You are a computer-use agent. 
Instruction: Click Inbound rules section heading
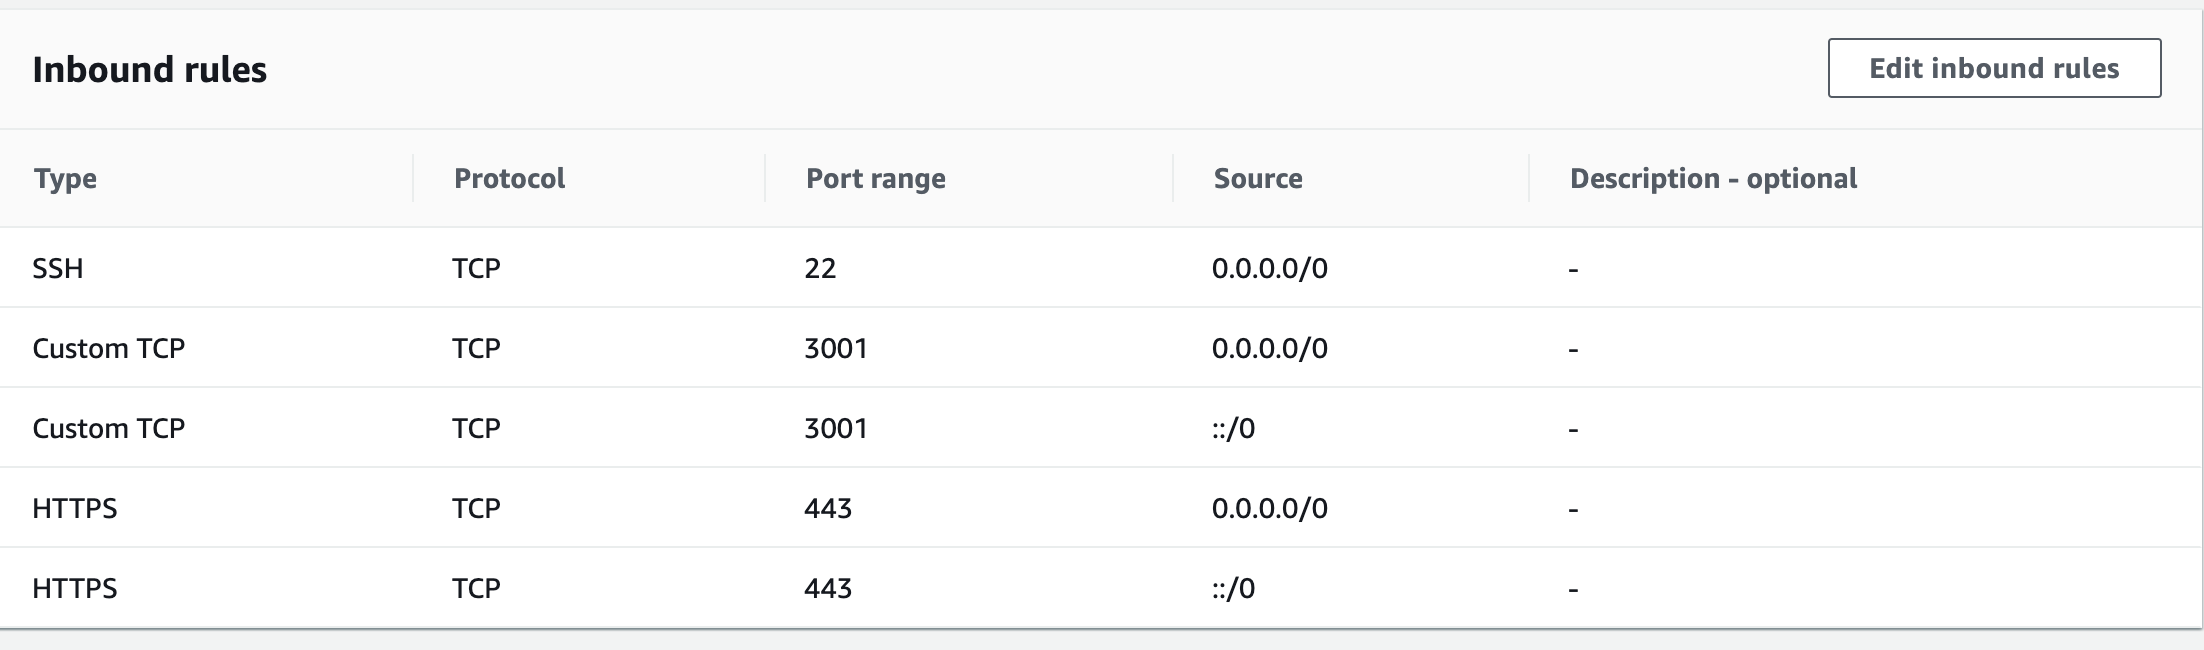pos(150,69)
